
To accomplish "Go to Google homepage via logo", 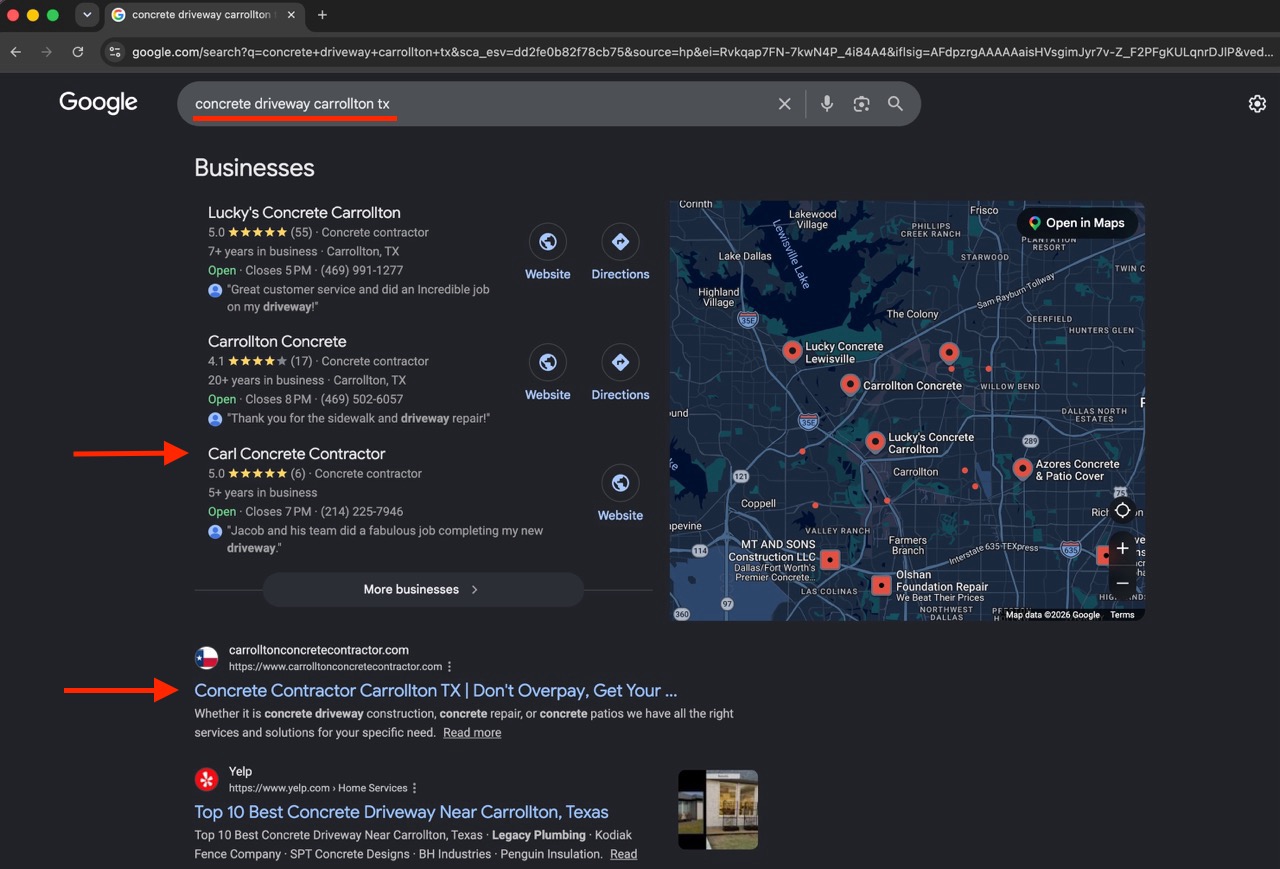I will (98, 103).
